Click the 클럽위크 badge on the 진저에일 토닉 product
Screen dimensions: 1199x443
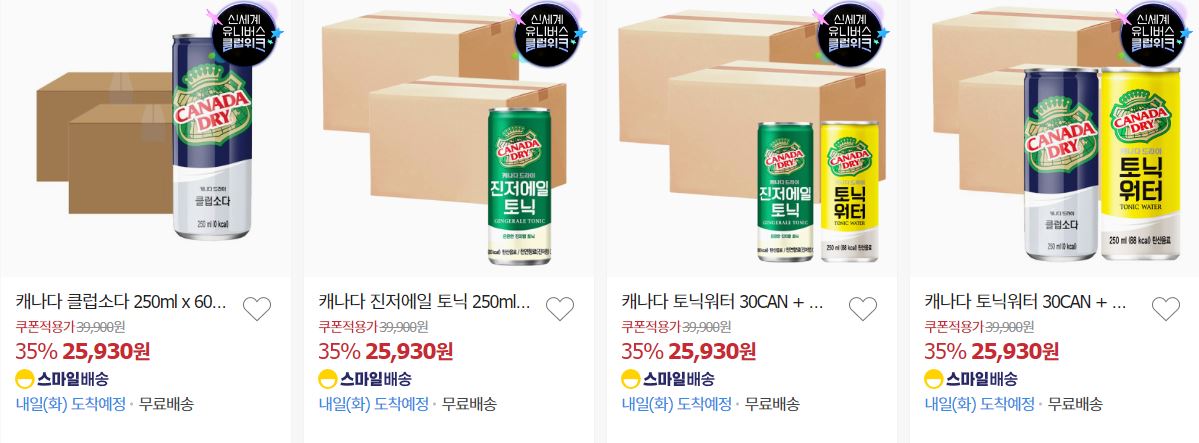[548, 33]
